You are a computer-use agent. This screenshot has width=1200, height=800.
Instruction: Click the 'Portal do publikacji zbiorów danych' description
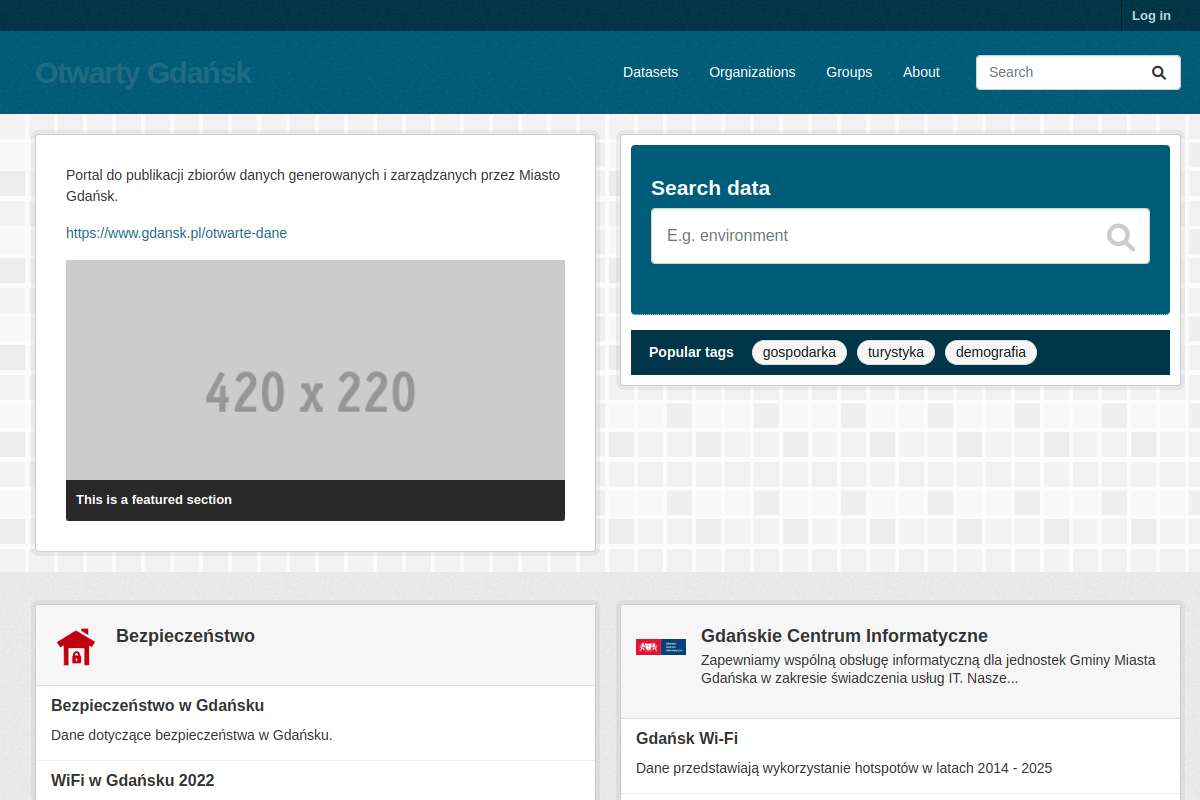[x=313, y=185]
